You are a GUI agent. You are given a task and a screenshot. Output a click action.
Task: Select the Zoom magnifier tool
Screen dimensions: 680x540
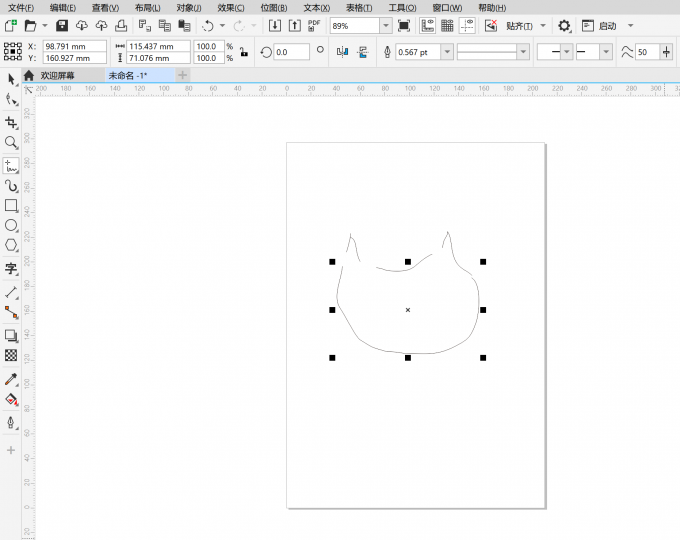click(11, 143)
